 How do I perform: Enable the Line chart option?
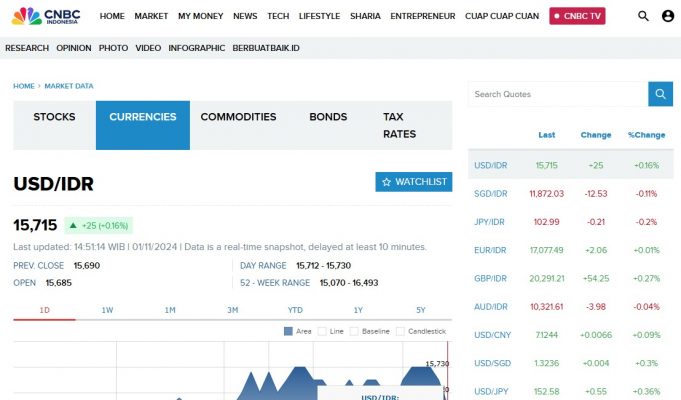coord(324,331)
